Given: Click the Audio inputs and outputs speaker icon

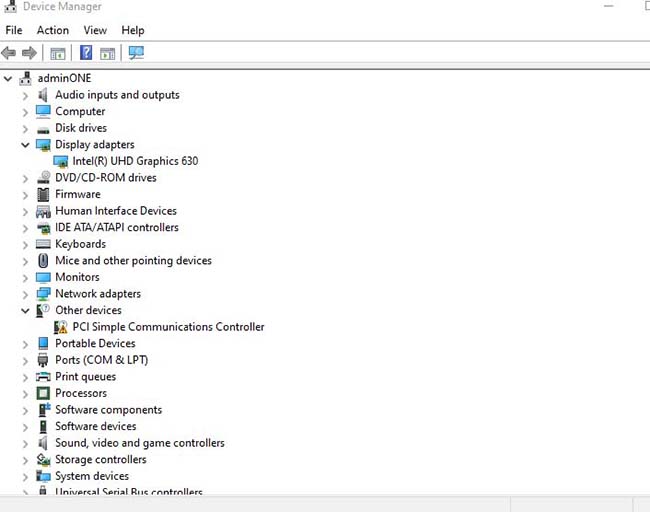Looking at the screenshot, I should (x=43, y=95).
